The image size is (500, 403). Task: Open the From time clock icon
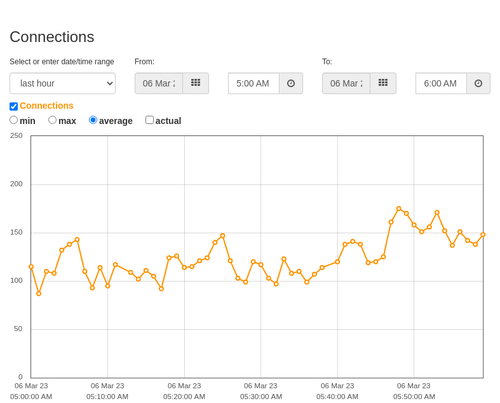coord(291,83)
